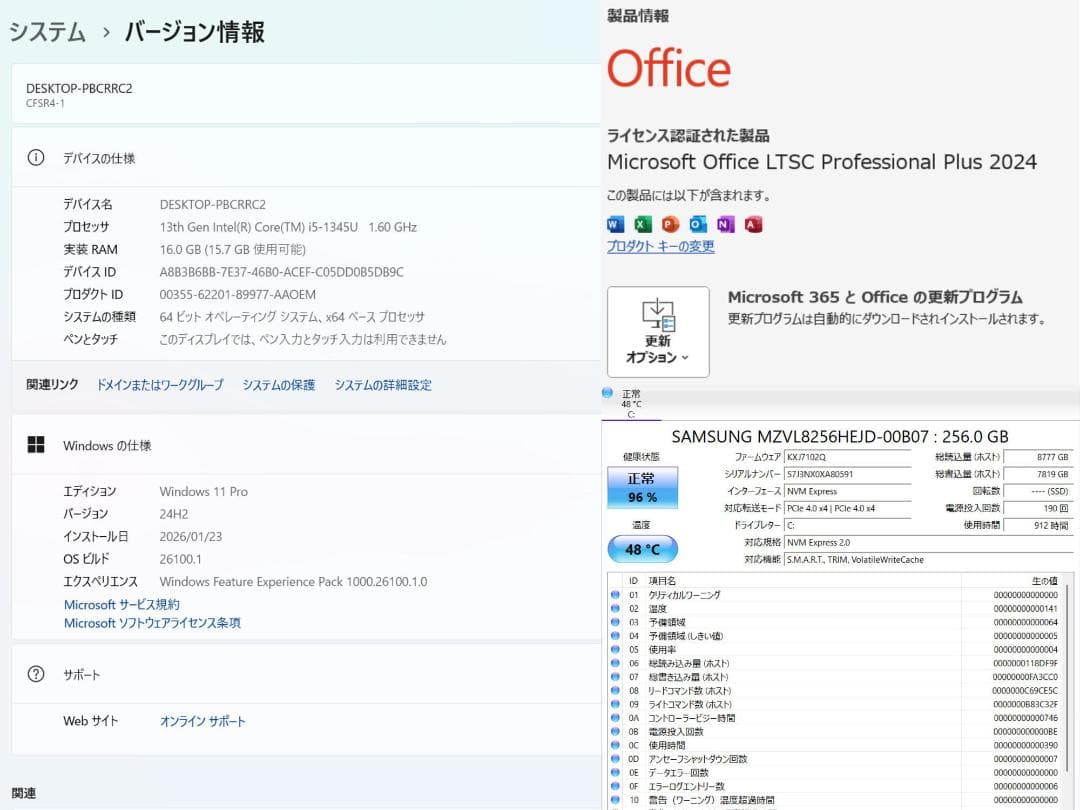The image size is (1080, 810).
Task: Open the Access app icon
Action: pos(753,224)
